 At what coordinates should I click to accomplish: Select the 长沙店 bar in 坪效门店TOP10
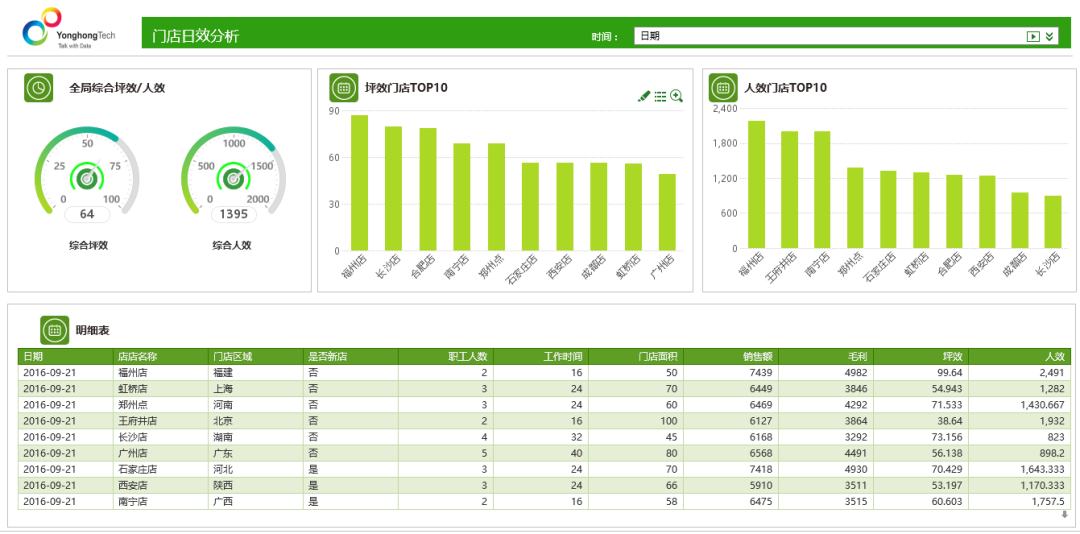click(393, 188)
